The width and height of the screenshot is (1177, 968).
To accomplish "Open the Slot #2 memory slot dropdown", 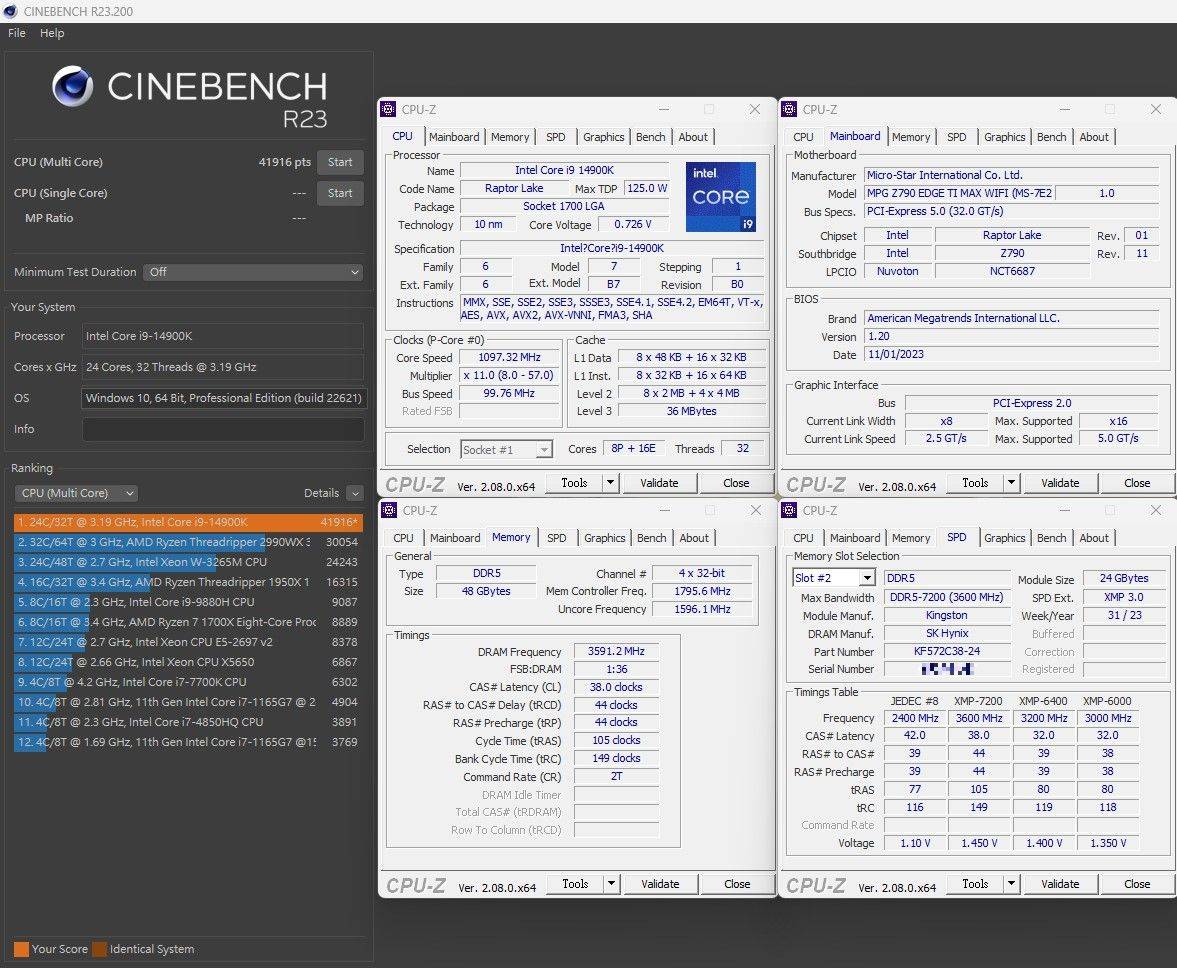I will [x=834, y=578].
